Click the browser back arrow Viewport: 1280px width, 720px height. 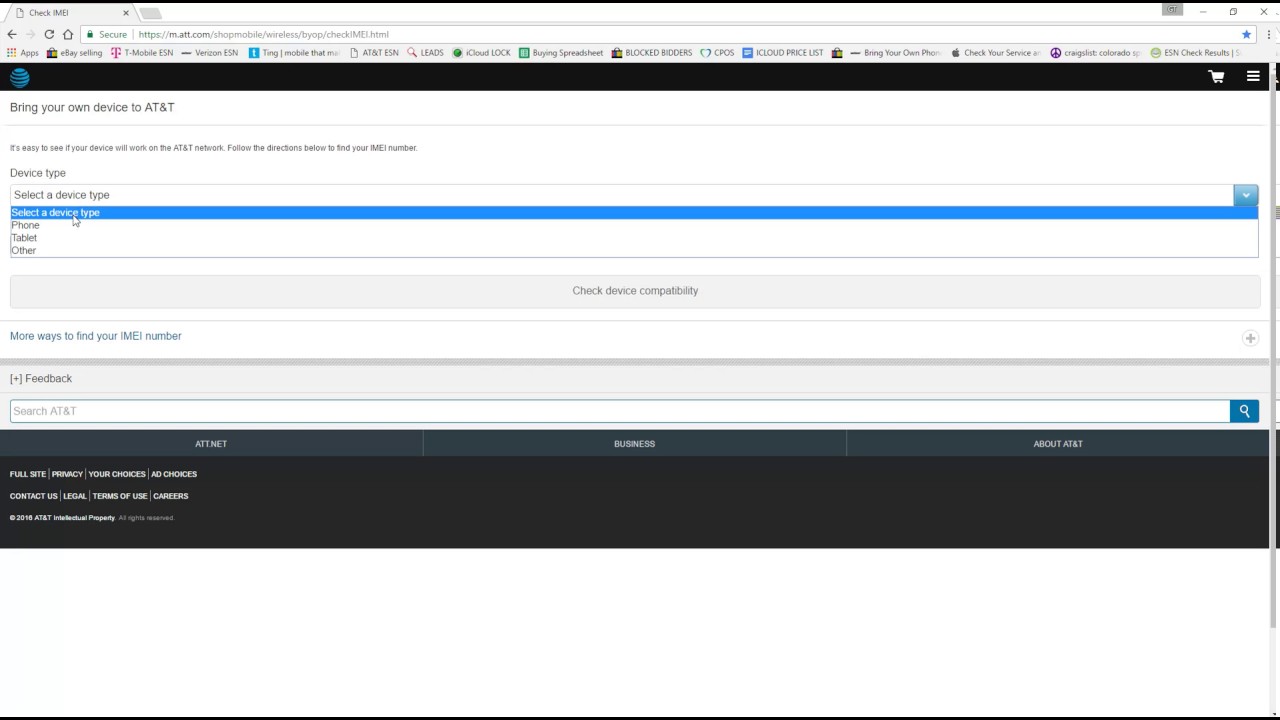[x=12, y=34]
